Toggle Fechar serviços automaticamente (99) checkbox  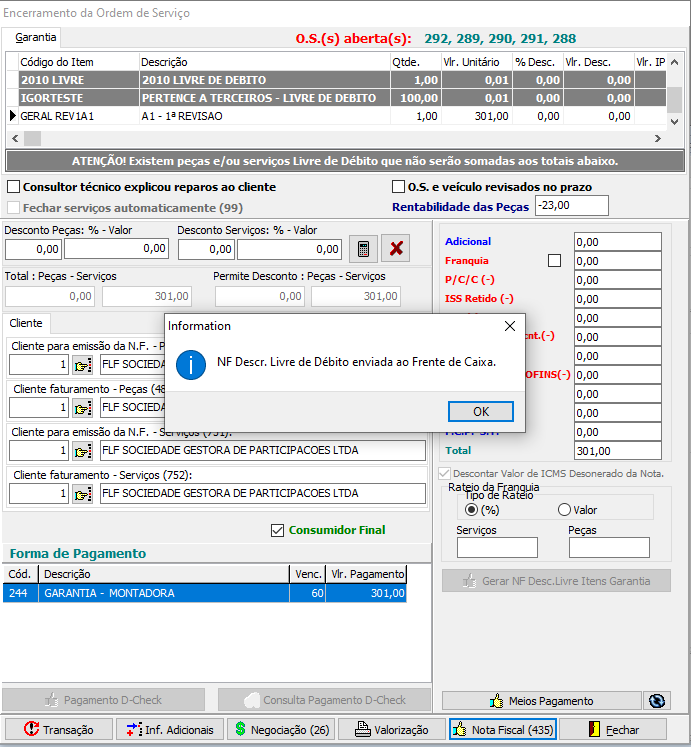pyautogui.click(x=13, y=208)
